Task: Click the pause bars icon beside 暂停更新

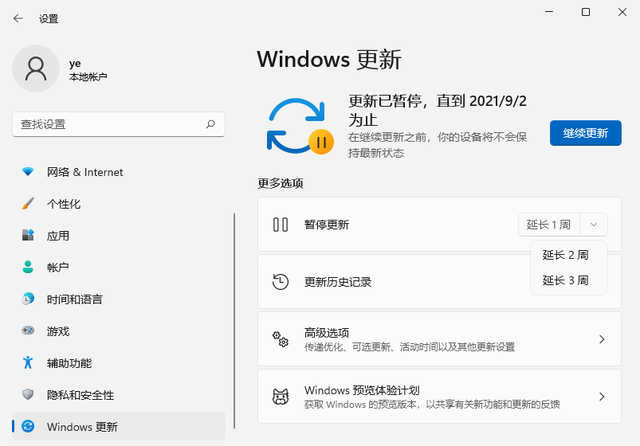Action: [x=280, y=224]
